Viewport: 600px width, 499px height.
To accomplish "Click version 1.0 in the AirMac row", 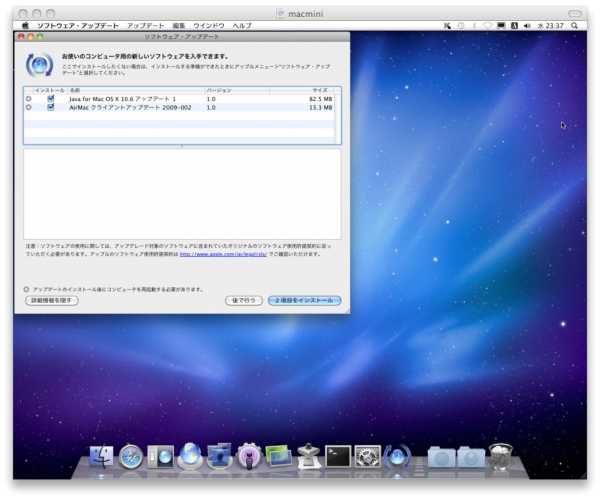I will 211,108.
